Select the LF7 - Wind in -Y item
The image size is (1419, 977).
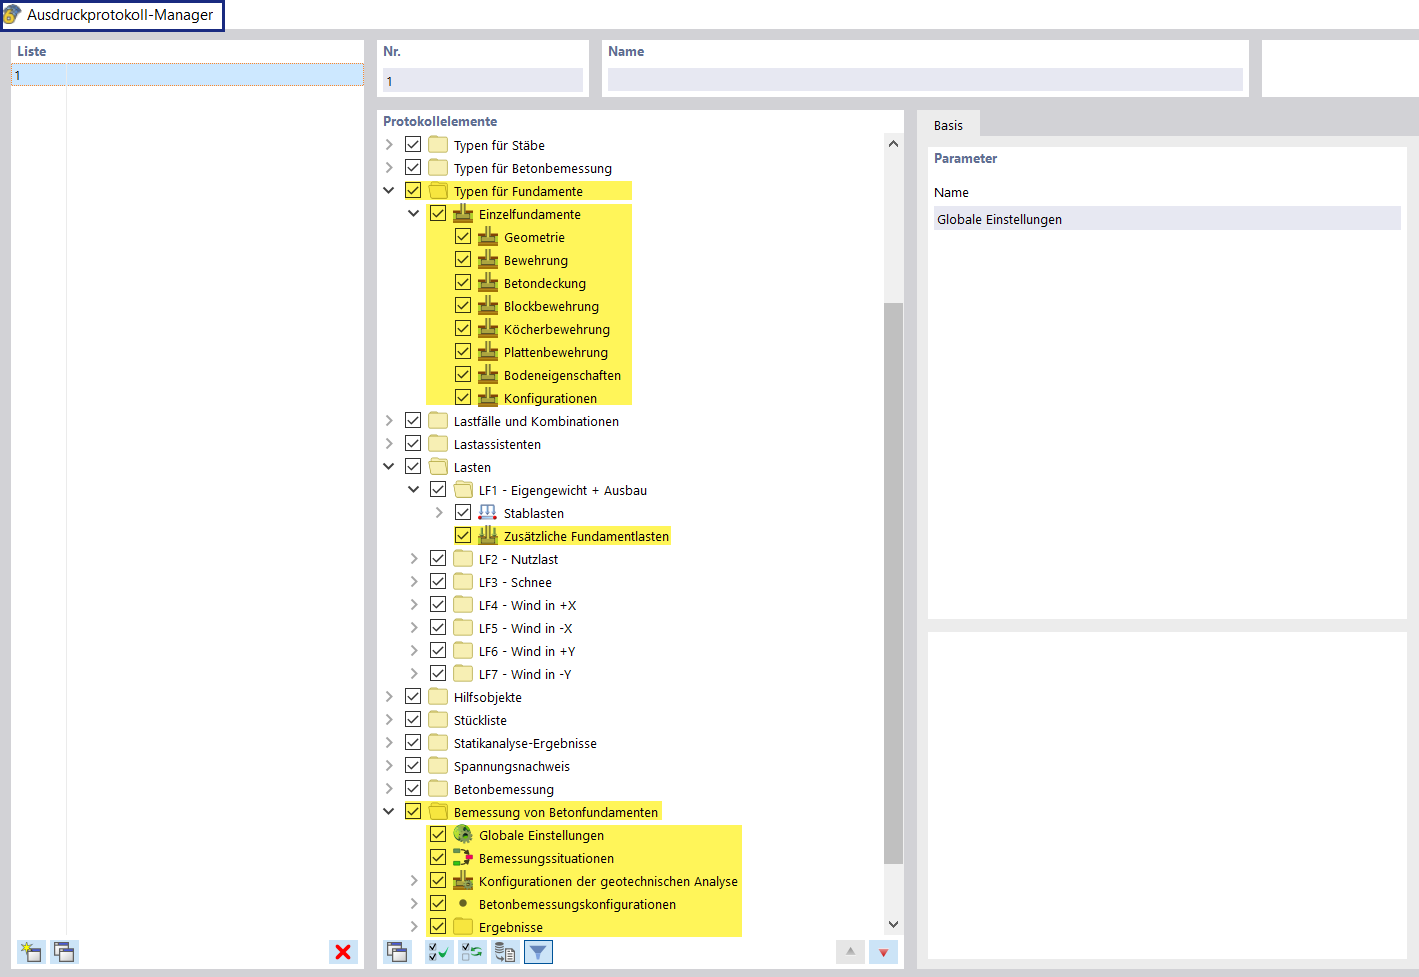[x=525, y=674]
